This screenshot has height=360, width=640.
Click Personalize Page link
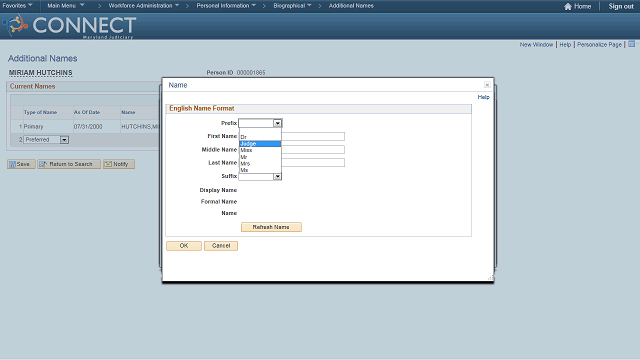(x=599, y=44)
